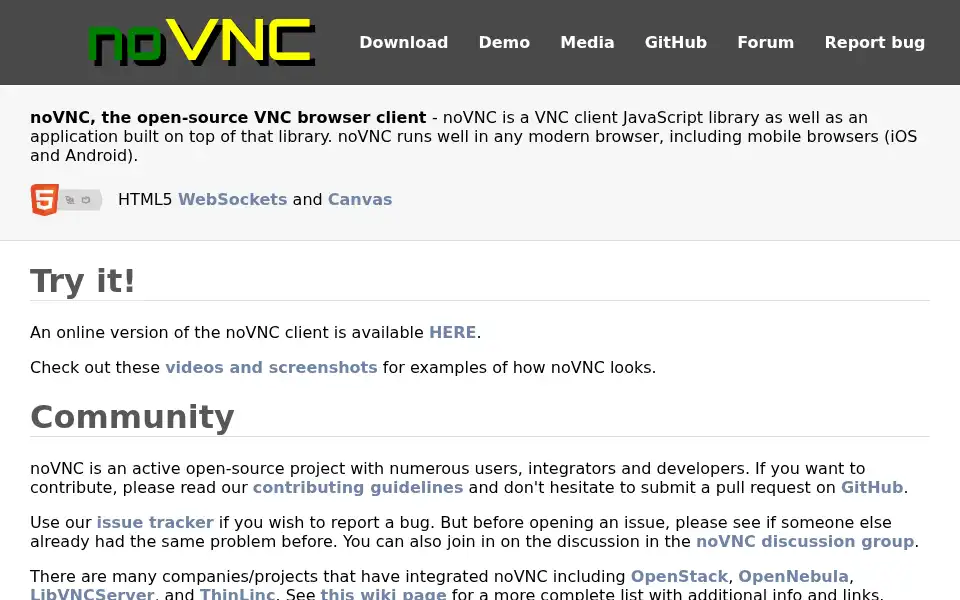Open the HERE online client link
Viewport: 960px width, 600px height.
tap(452, 332)
